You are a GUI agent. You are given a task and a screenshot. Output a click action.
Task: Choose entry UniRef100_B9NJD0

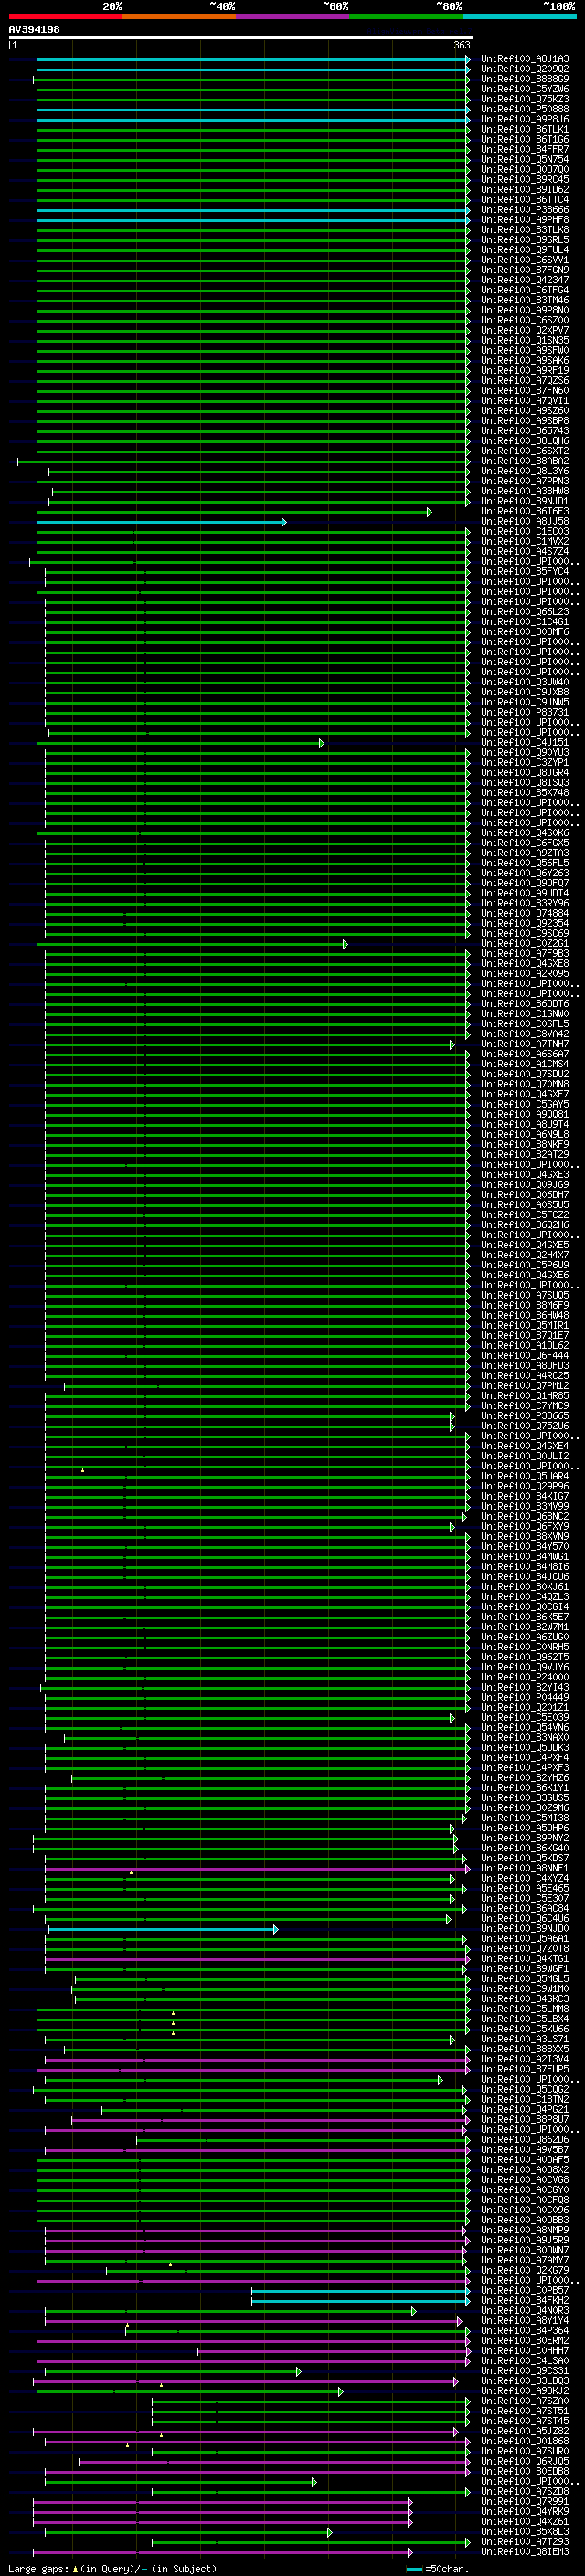pyautogui.click(x=525, y=1928)
